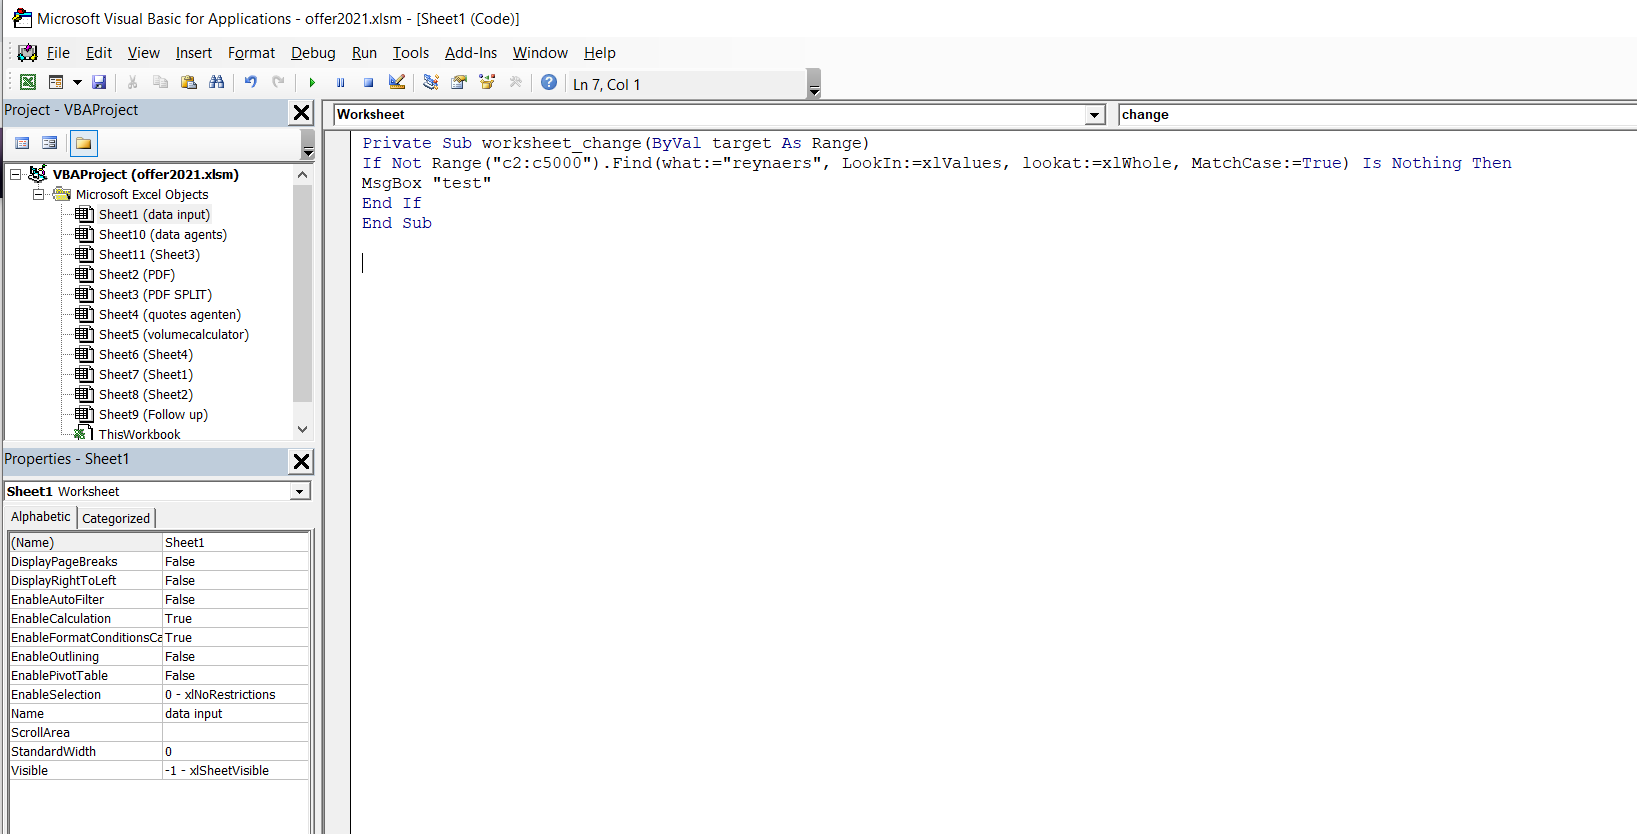1637x834 pixels.
Task: Close the Properties - Sheet1 panel
Action: pyautogui.click(x=301, y=461)
